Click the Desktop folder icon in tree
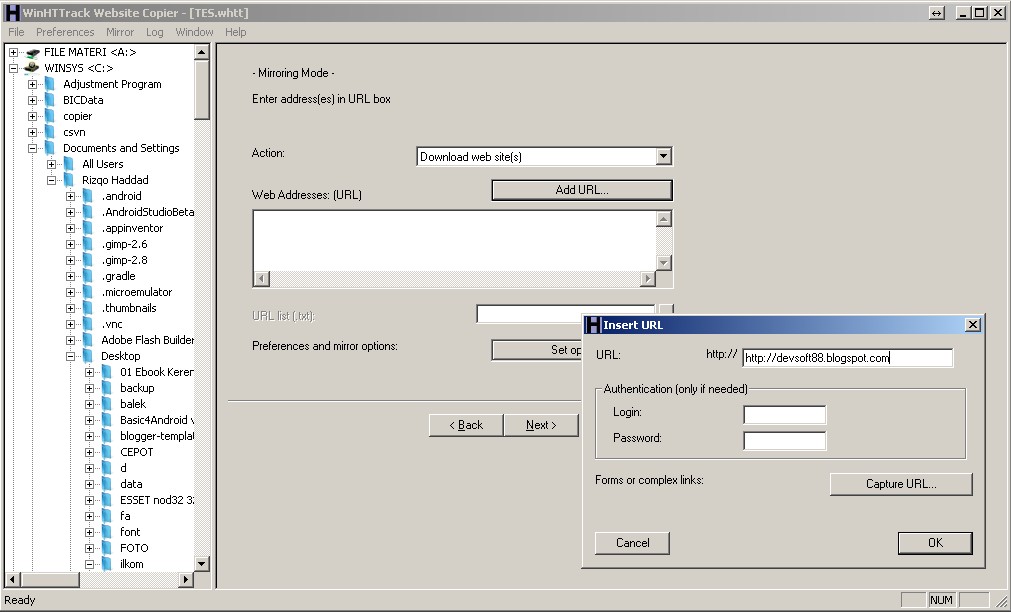 (x=89, y=356)
